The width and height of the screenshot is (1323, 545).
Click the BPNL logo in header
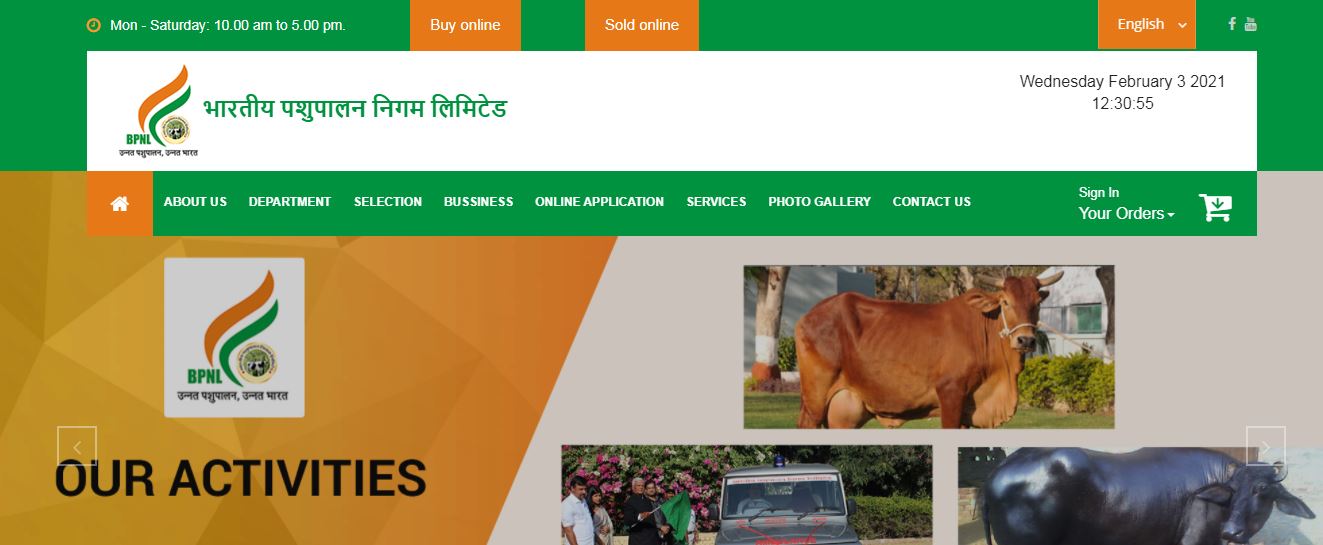click(156, 111)
